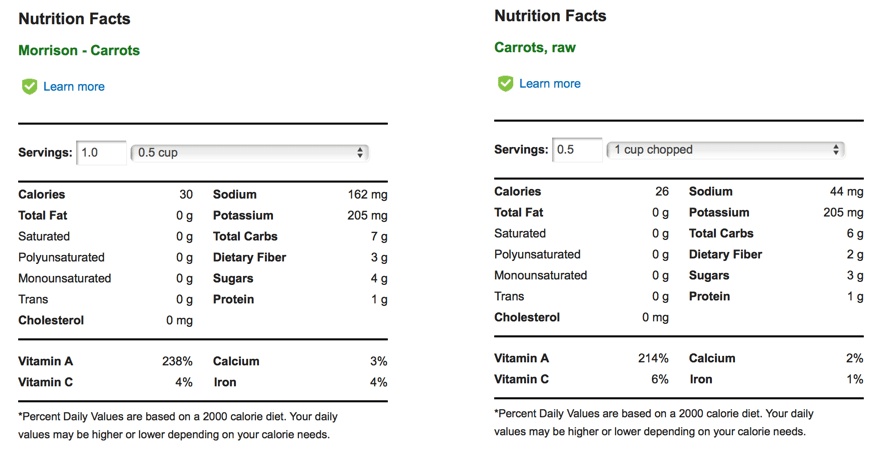Screen dimensions: 871x452
Task: Click the green verified shield beside Morrison - Carrots
Action: click(29, 87)
